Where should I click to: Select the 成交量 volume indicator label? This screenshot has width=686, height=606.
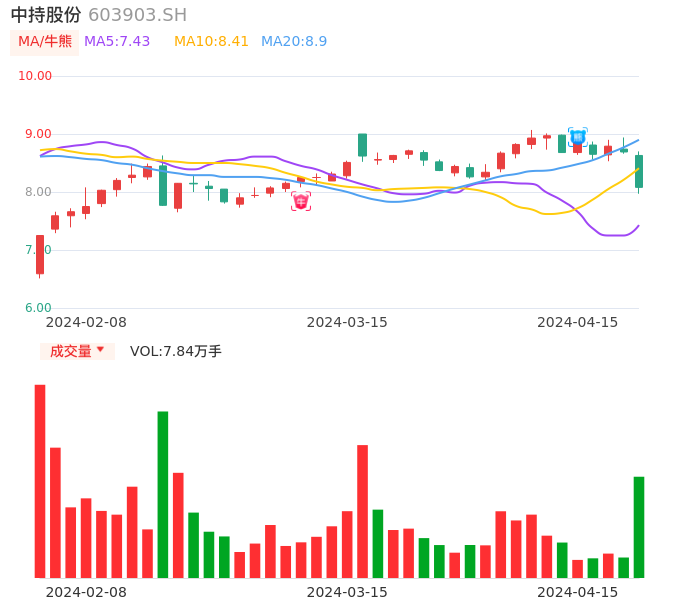click(70, 351)
